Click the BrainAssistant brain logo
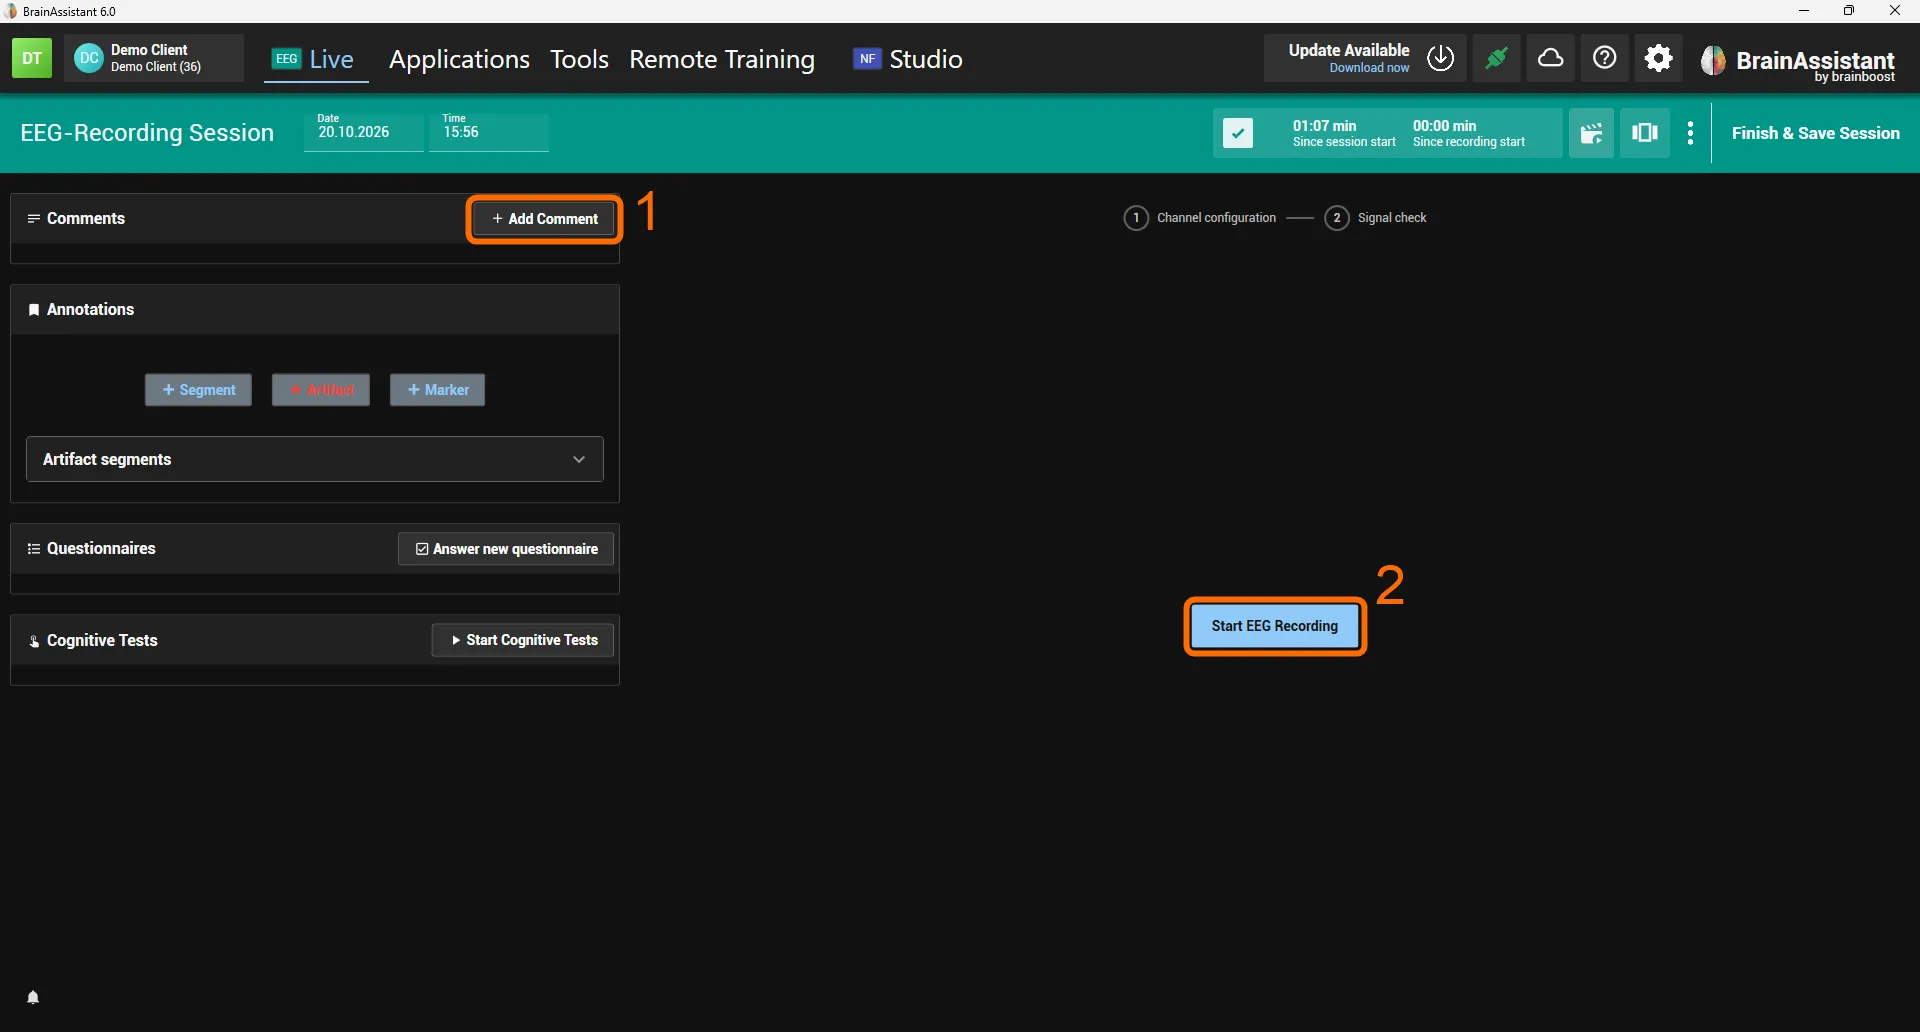The image size is (1920, 1032). (1714, 61)
